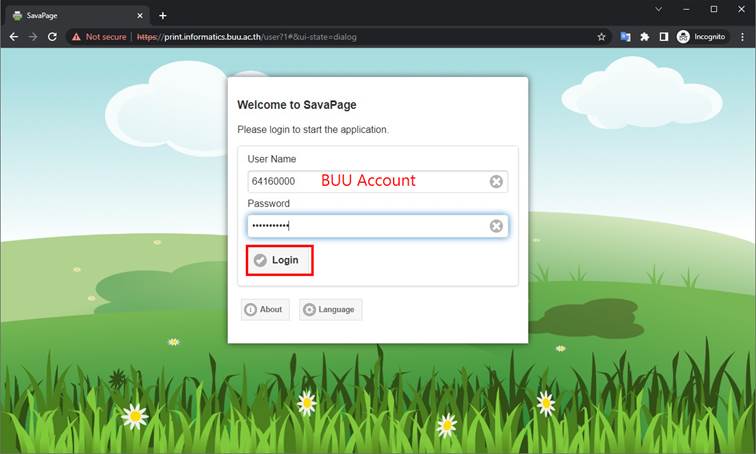Open the Google Translate extension icon

(625, 37)
